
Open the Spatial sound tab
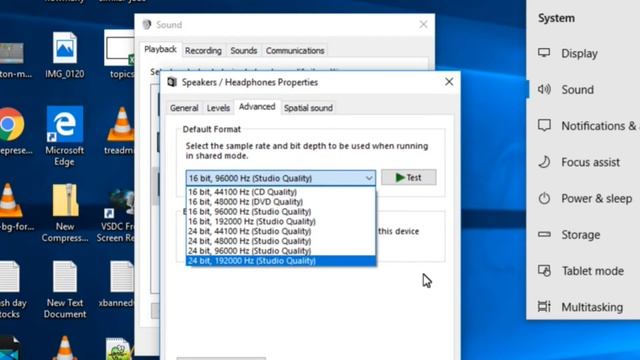(308, 108)
